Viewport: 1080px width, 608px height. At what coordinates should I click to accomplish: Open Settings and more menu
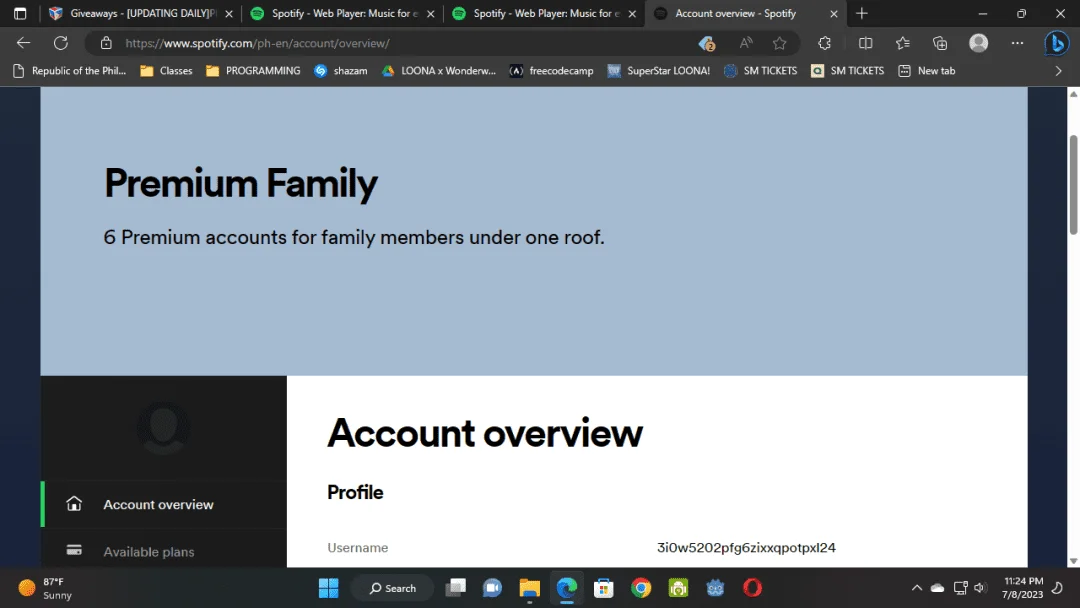click(1017, 43)
